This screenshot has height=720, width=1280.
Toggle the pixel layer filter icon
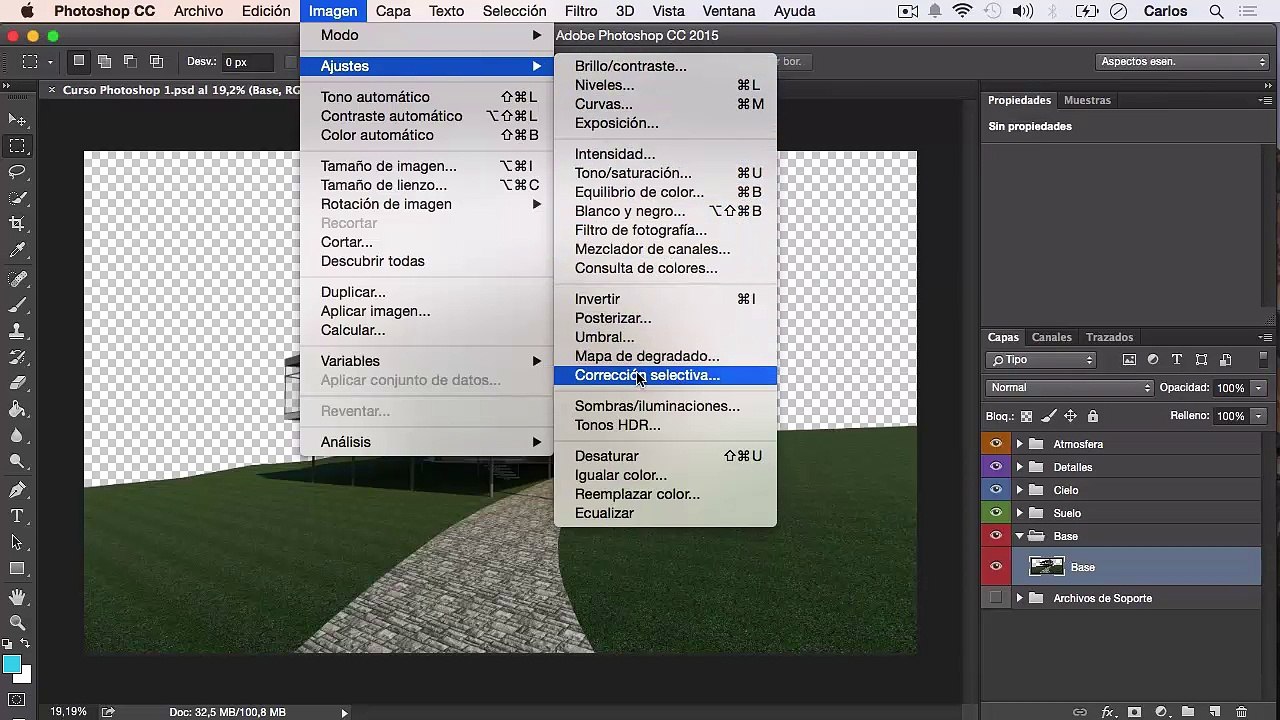pyautogui.click(x=1129, y=360)
